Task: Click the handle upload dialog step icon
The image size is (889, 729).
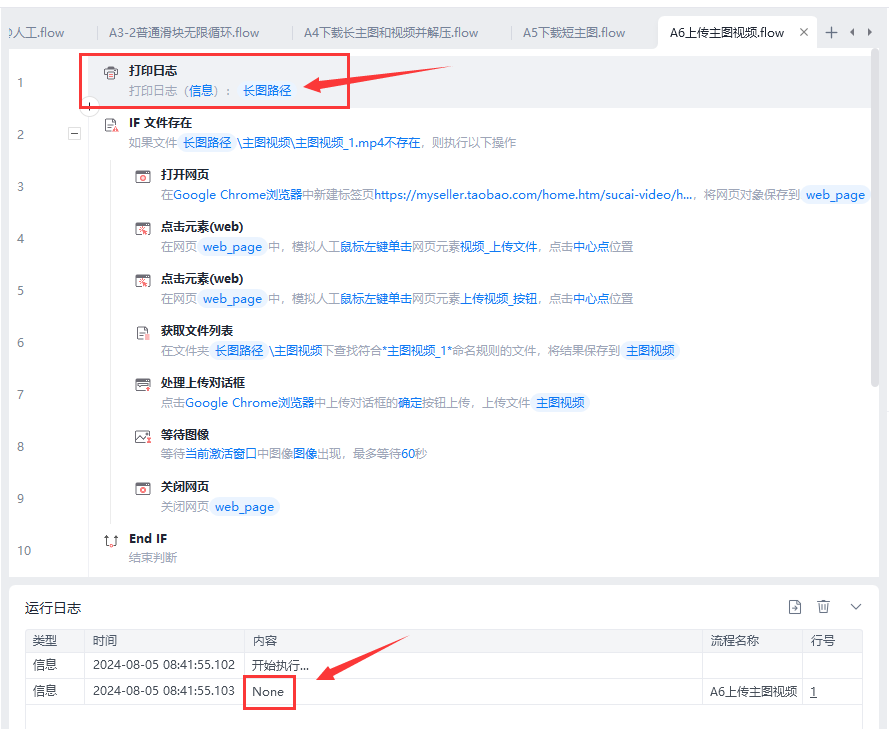Action: [x=143, y=385]
